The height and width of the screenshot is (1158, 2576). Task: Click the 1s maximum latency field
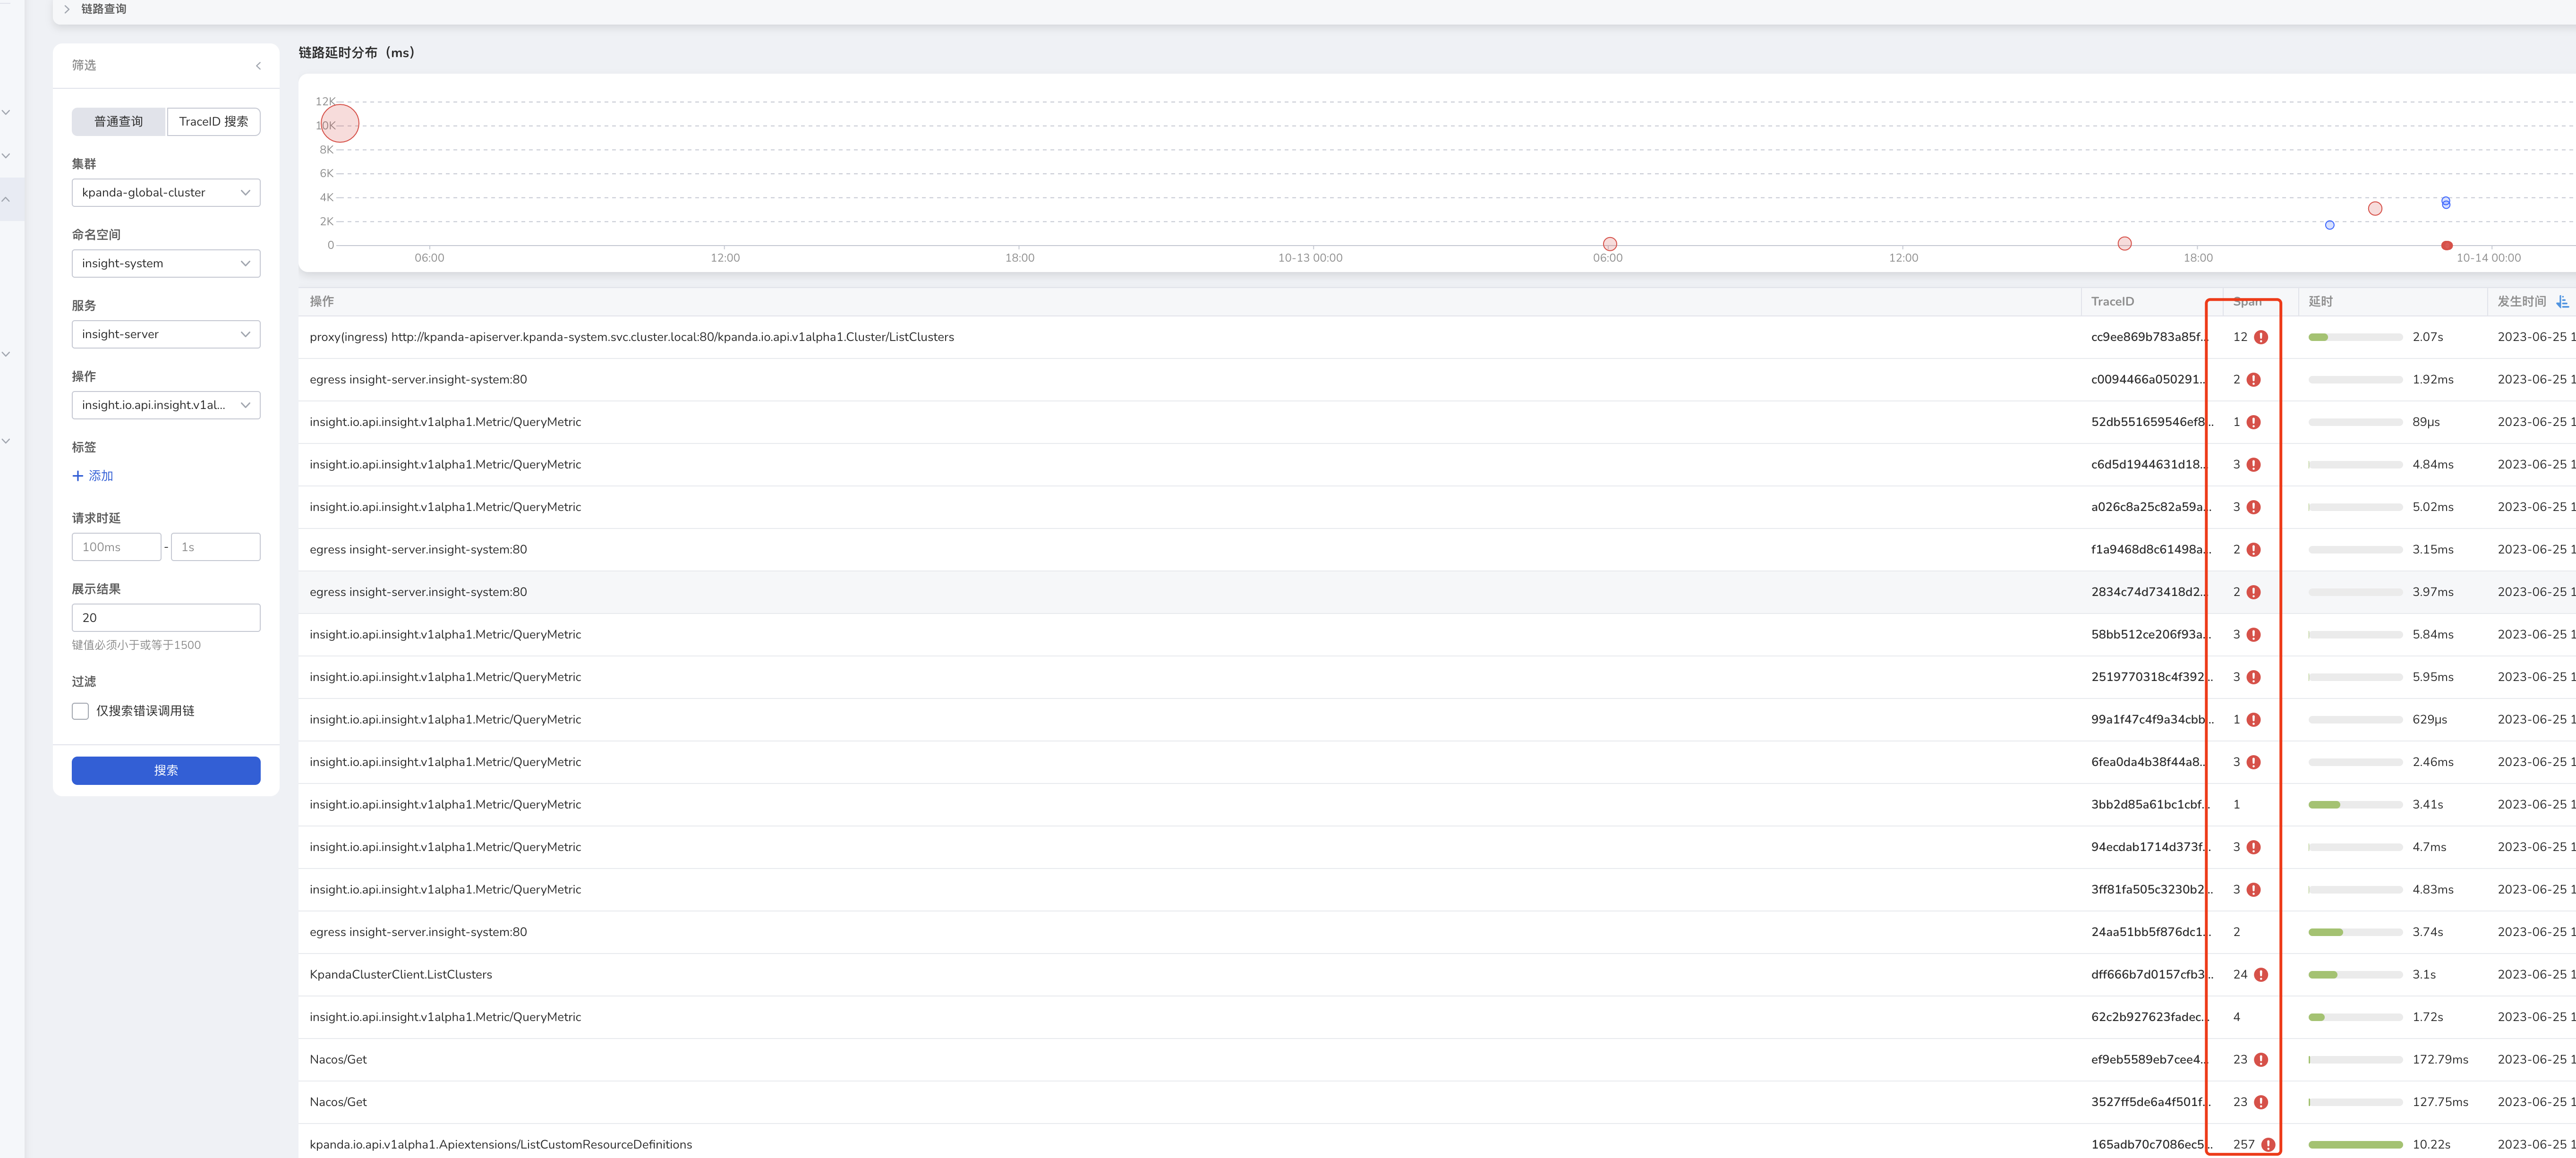[x=216, y=547]
